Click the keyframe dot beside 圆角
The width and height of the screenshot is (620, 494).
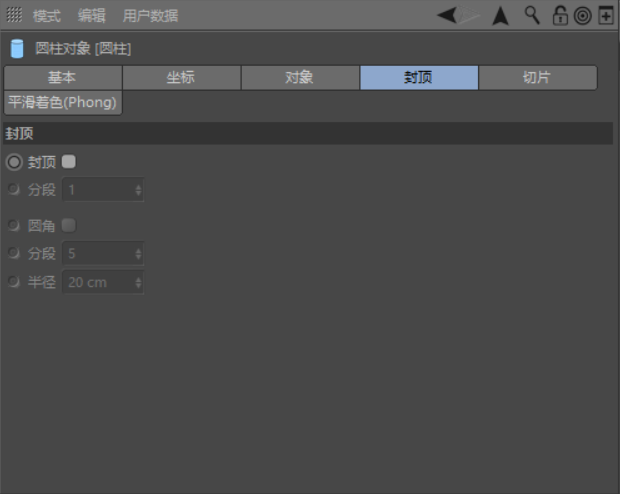(x=13, y=225)
